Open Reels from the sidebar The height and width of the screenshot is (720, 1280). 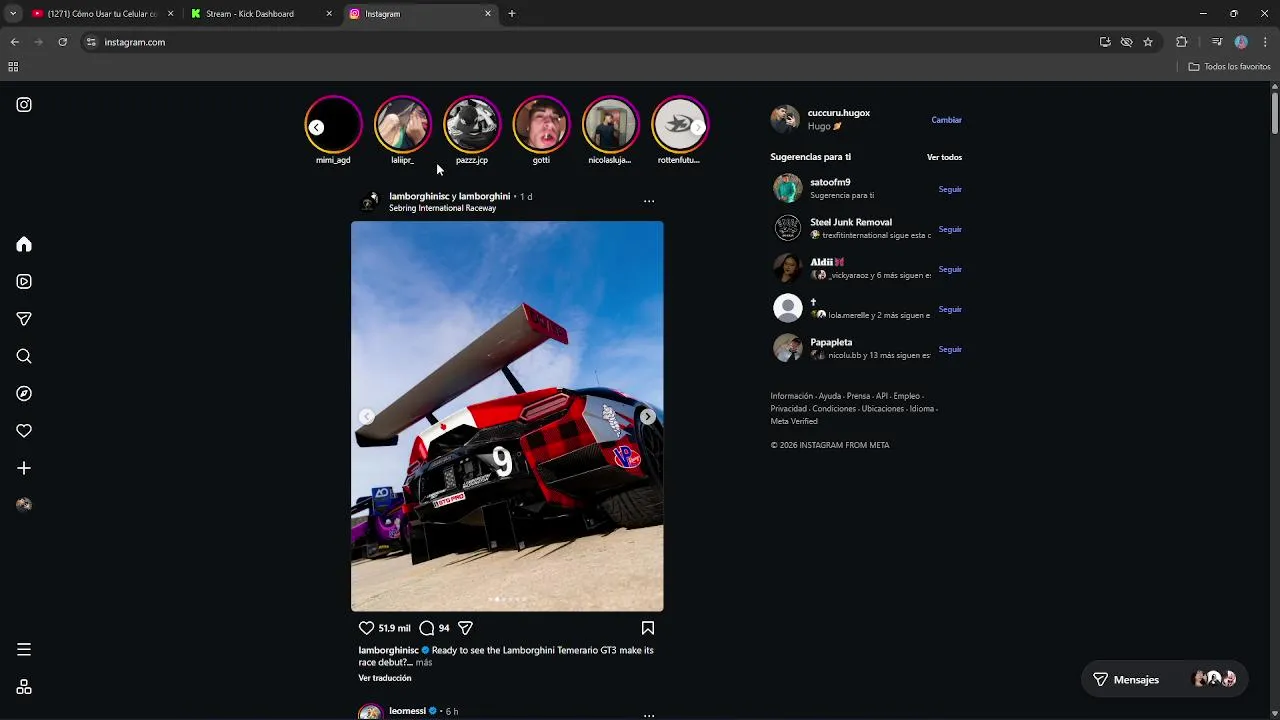(x=24, y=282)
